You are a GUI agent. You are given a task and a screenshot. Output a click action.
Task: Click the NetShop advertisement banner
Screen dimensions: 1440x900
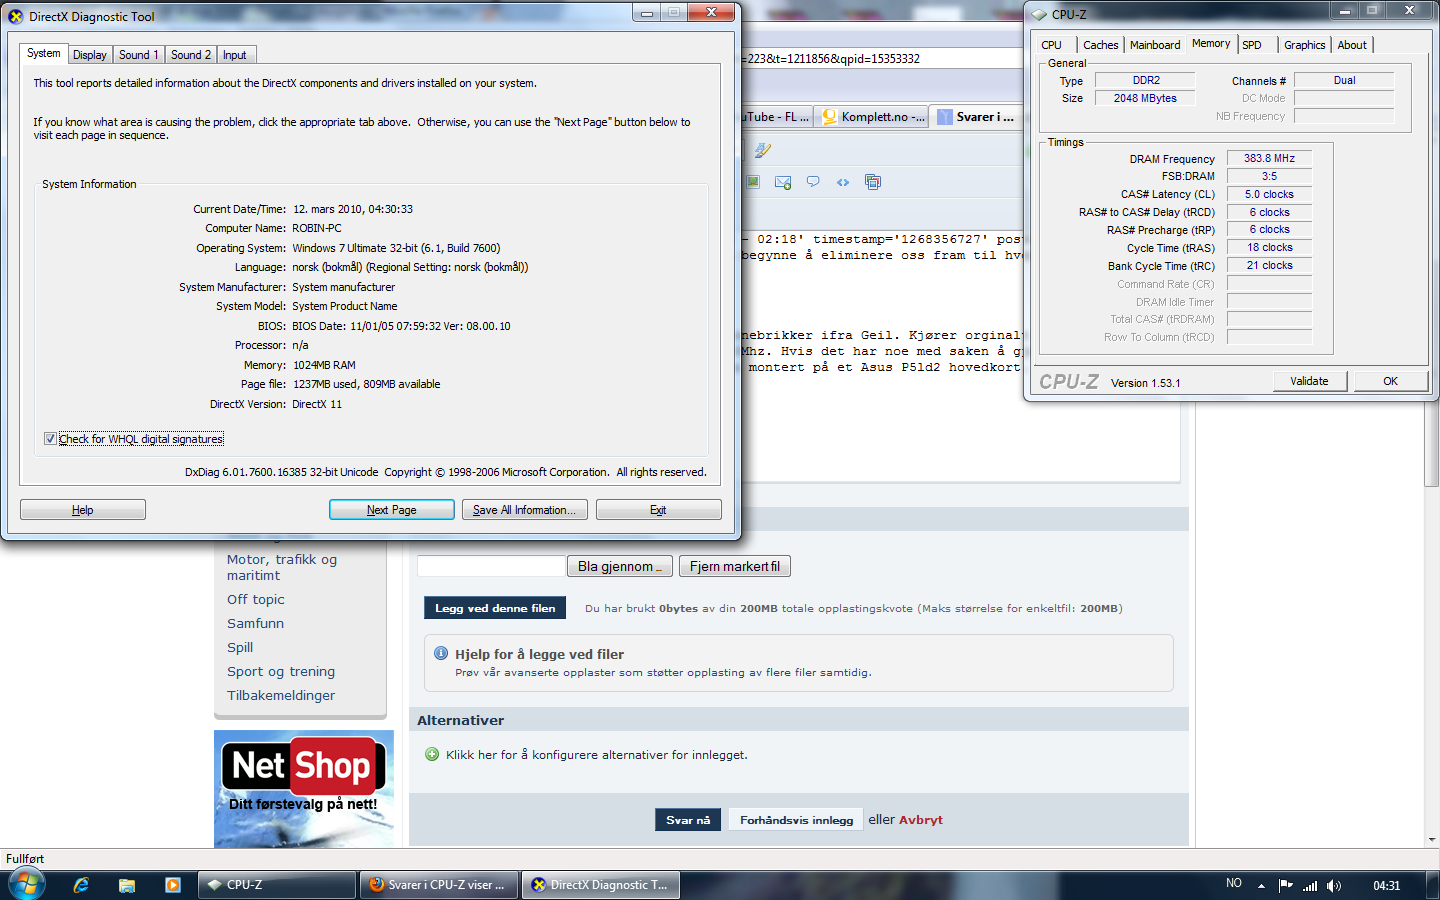tap(304, 789)
